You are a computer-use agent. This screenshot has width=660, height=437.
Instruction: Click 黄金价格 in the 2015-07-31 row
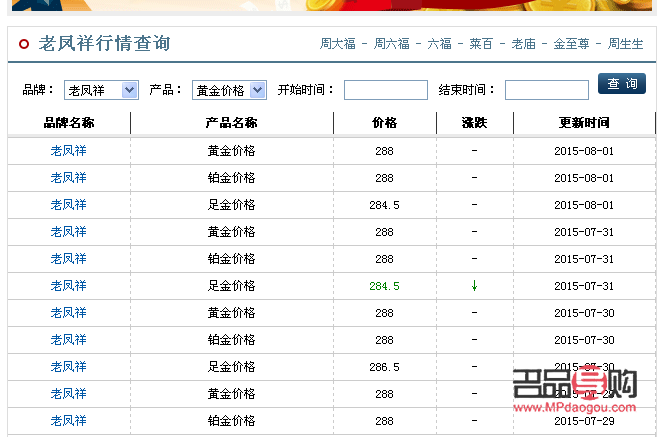232,232
